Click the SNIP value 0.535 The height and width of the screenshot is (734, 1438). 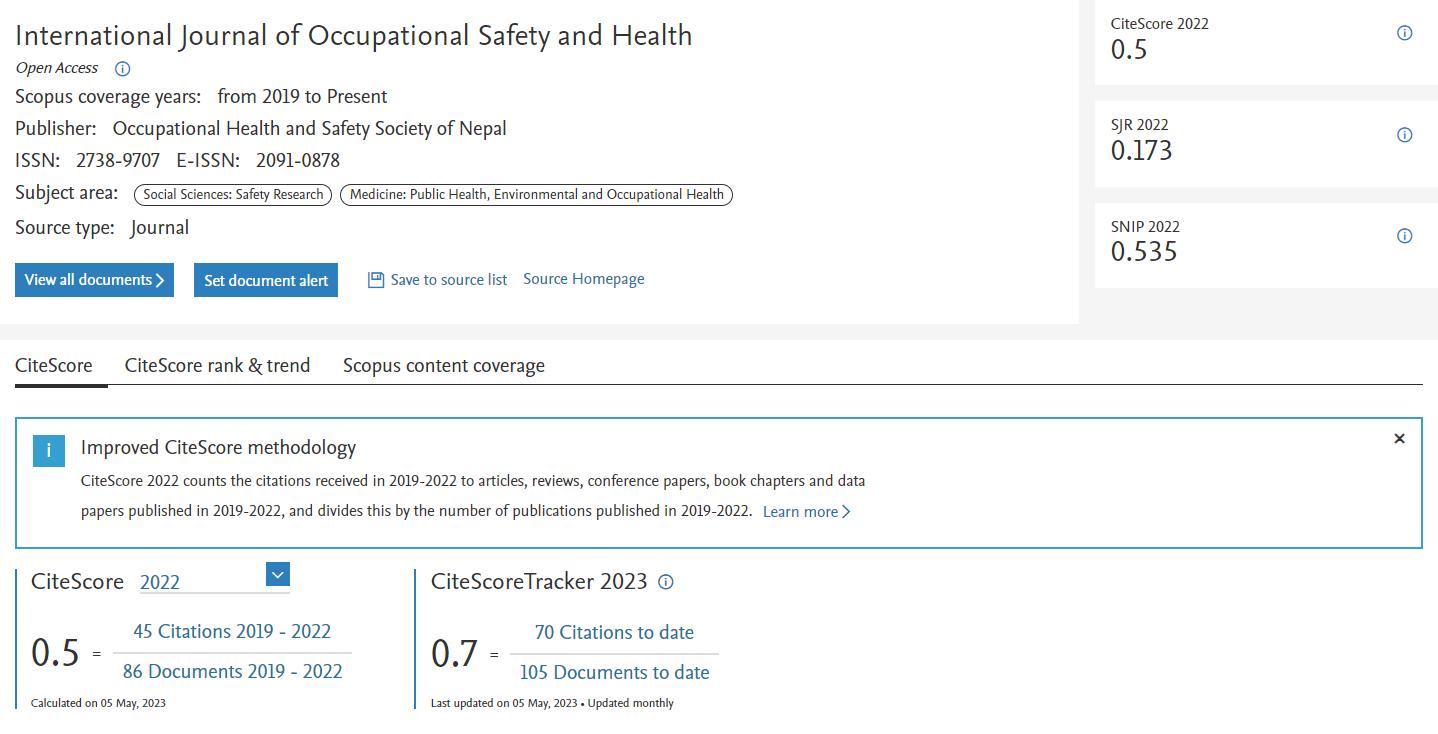1144,252
